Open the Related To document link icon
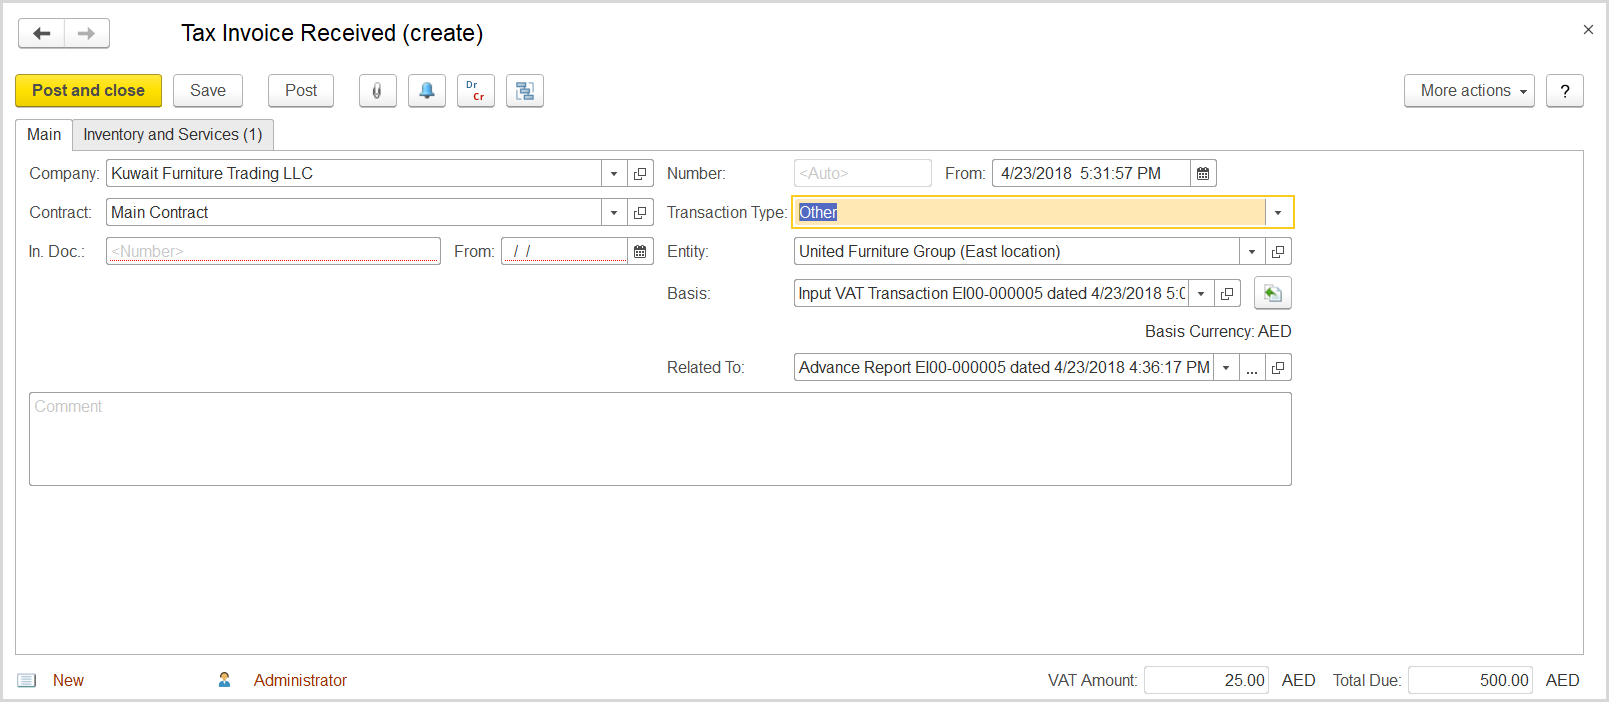The width and height of the screenshot is (1609, 702). (x=1278, y=367)
